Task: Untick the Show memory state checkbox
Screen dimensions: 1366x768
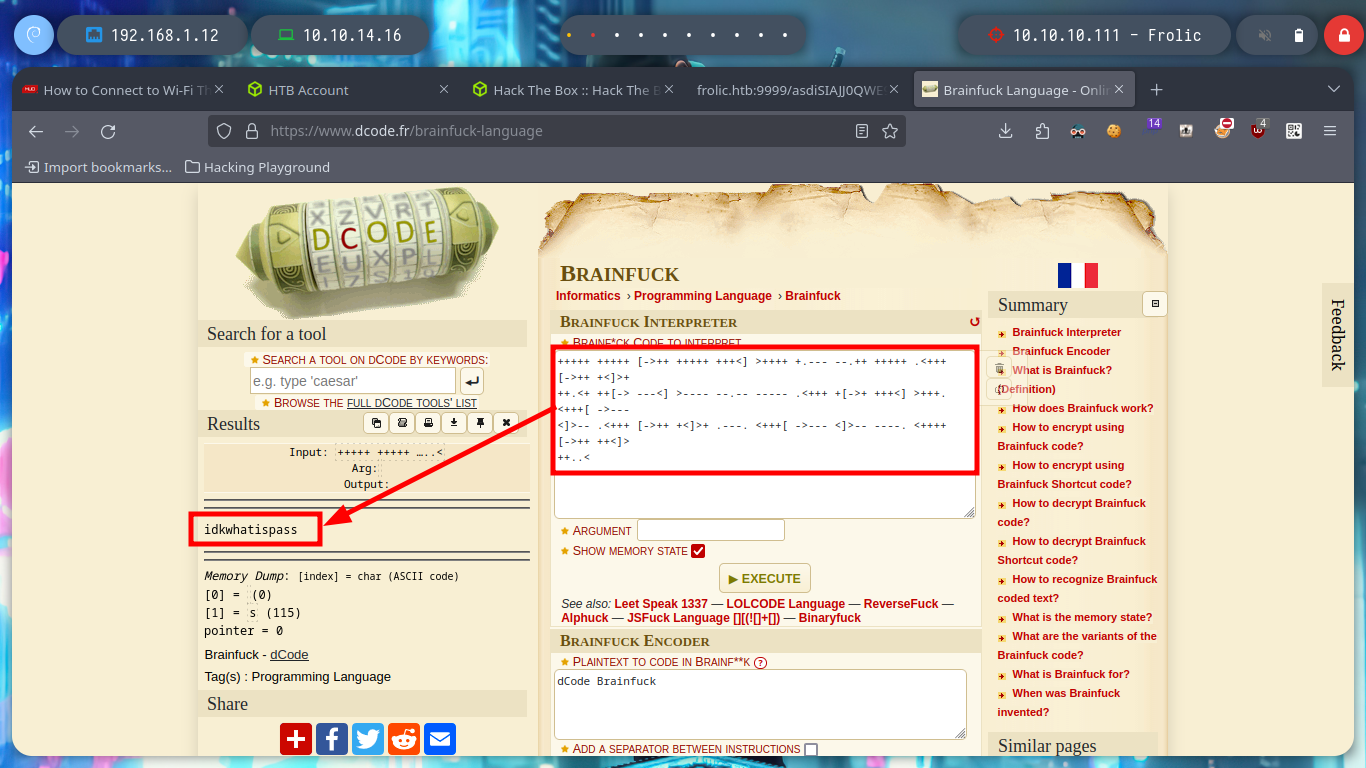Action: tap(698, 551)
